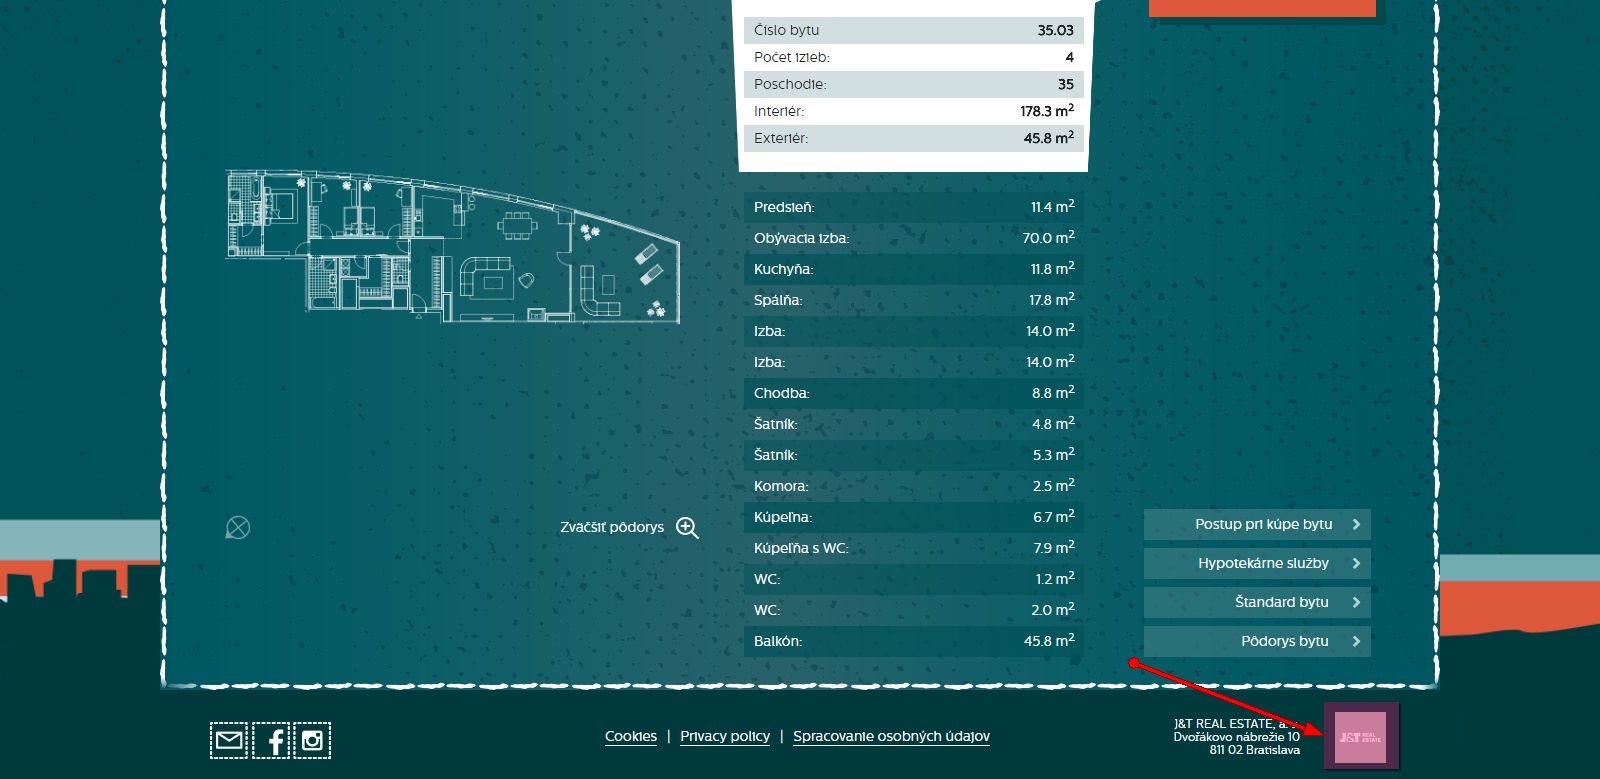Select the "Exteriér:" label

pyautogui.click(x=781, y=138)
